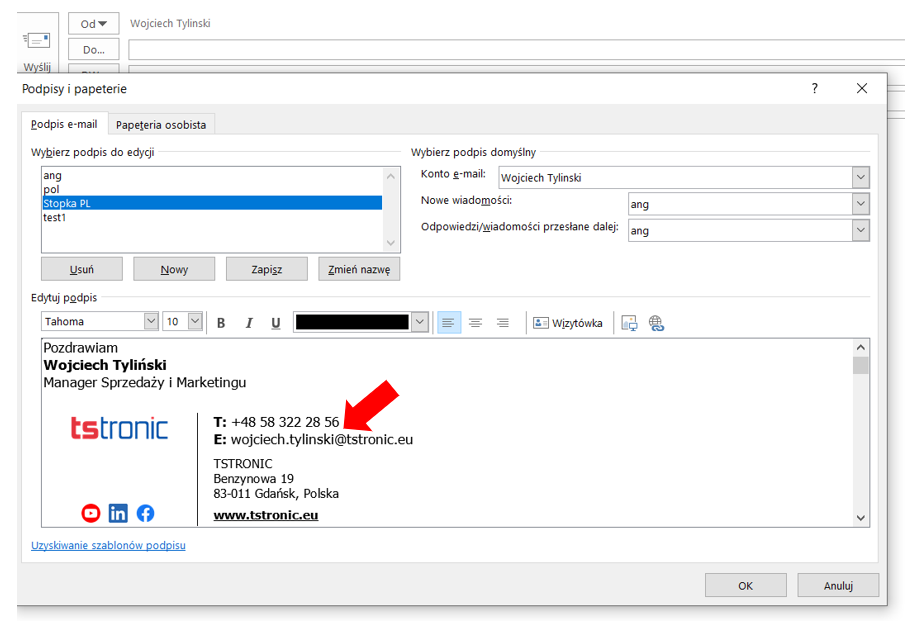Insert a picture into the signature
This screenshot has width=914, height=629.
click(x=629, y=323)
